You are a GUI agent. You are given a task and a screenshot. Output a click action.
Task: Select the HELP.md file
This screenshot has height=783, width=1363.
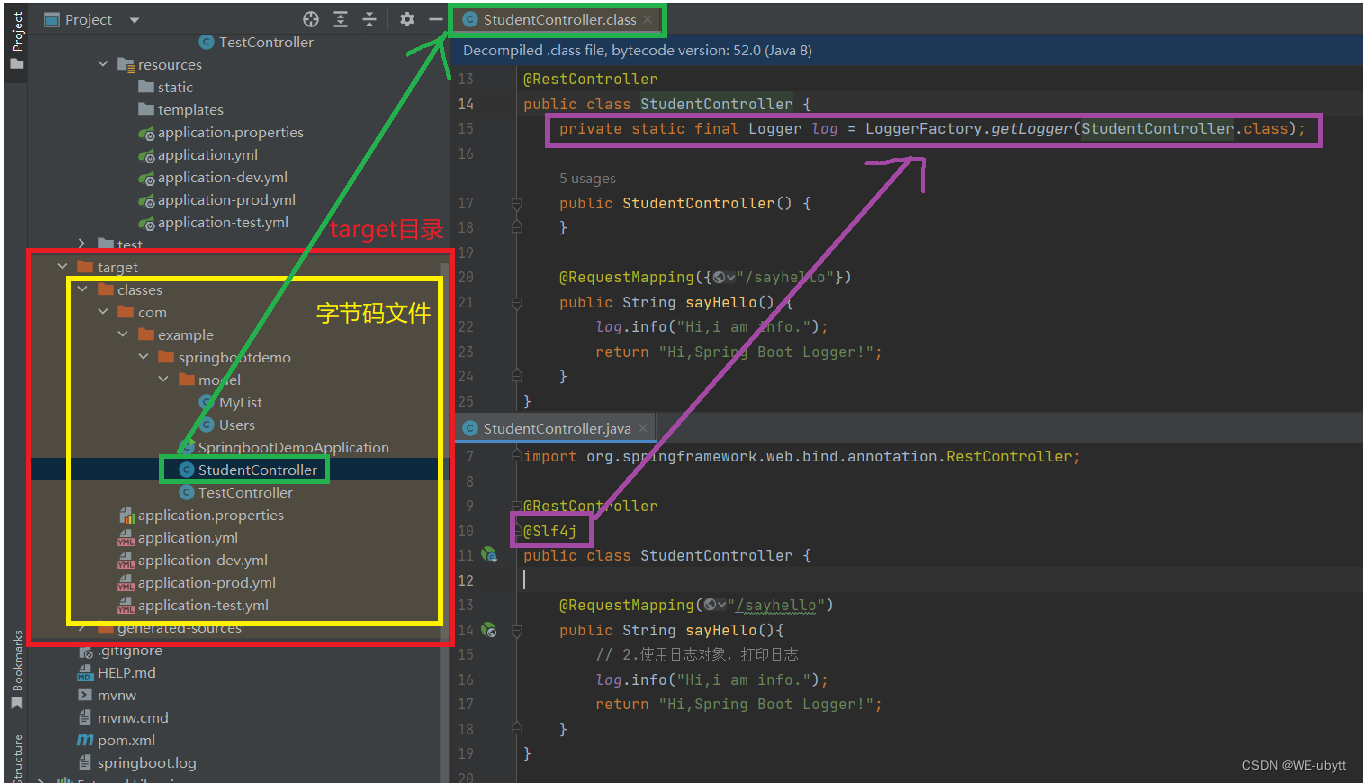tap(116, 673)
